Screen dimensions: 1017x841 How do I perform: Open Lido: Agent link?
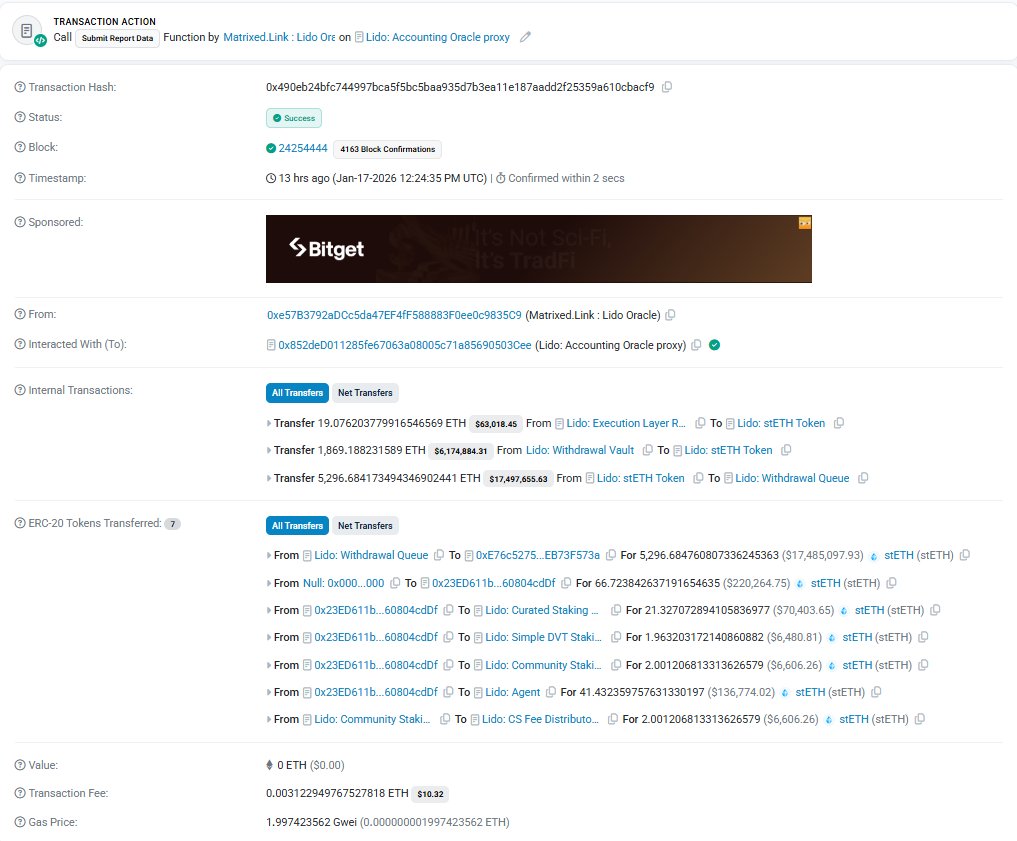click(x=512, y=693)
